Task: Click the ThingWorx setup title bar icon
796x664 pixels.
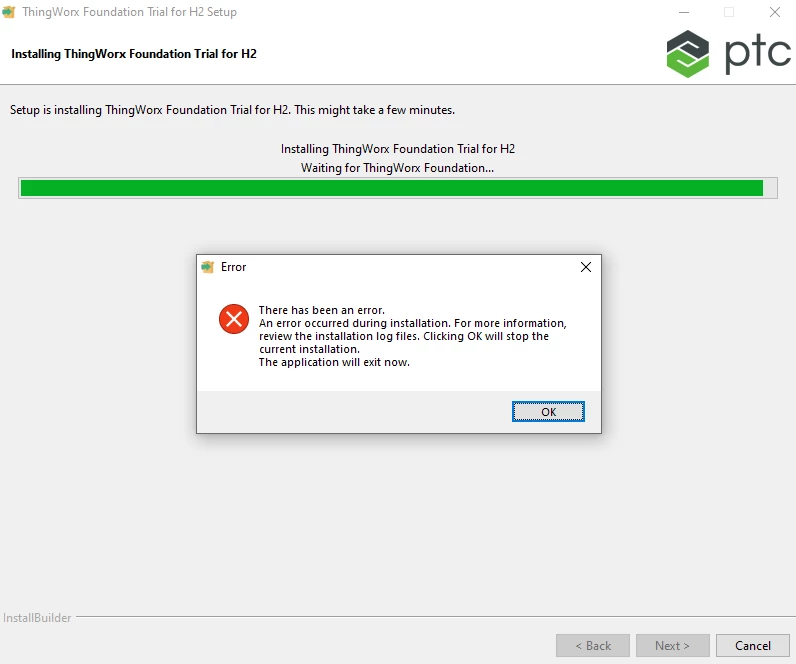Action: tap(9, 12)
